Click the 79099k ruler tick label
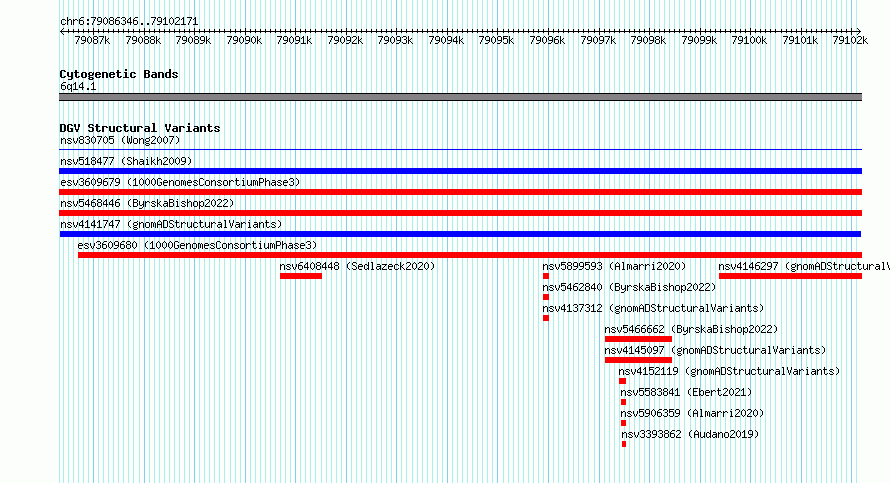This screenshot has width=890, height=483. tap(699, 40)
